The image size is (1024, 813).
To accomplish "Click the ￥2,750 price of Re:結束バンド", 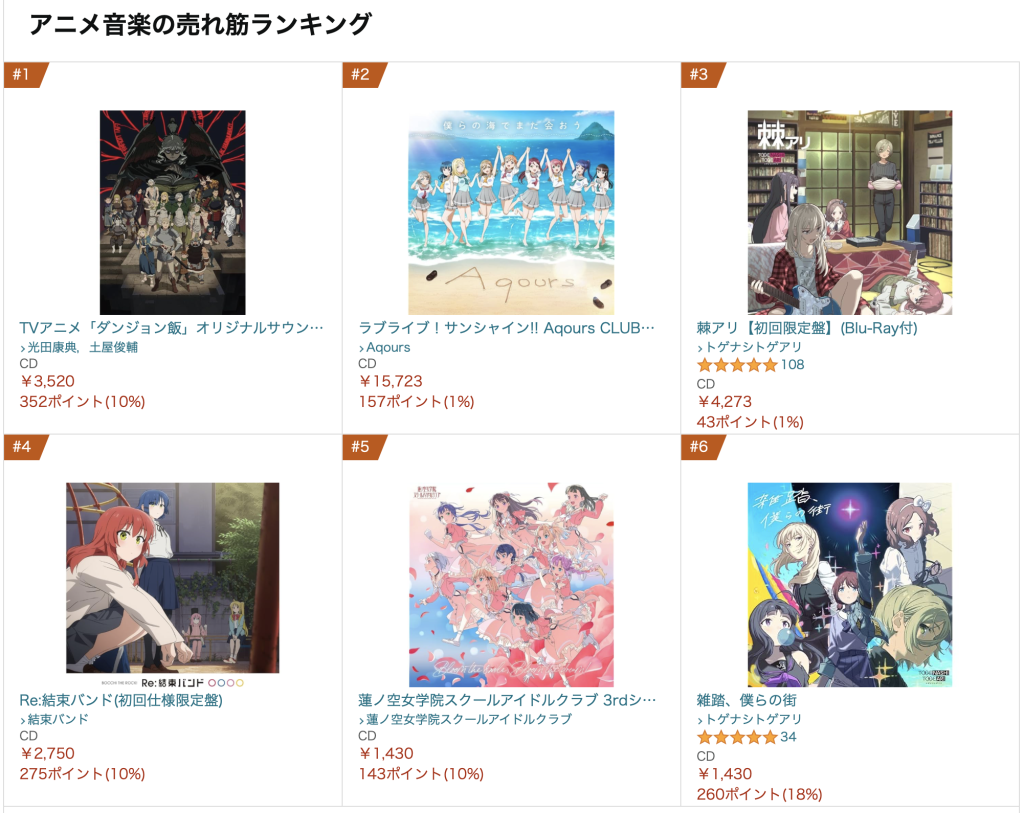I will click(47, 754).
